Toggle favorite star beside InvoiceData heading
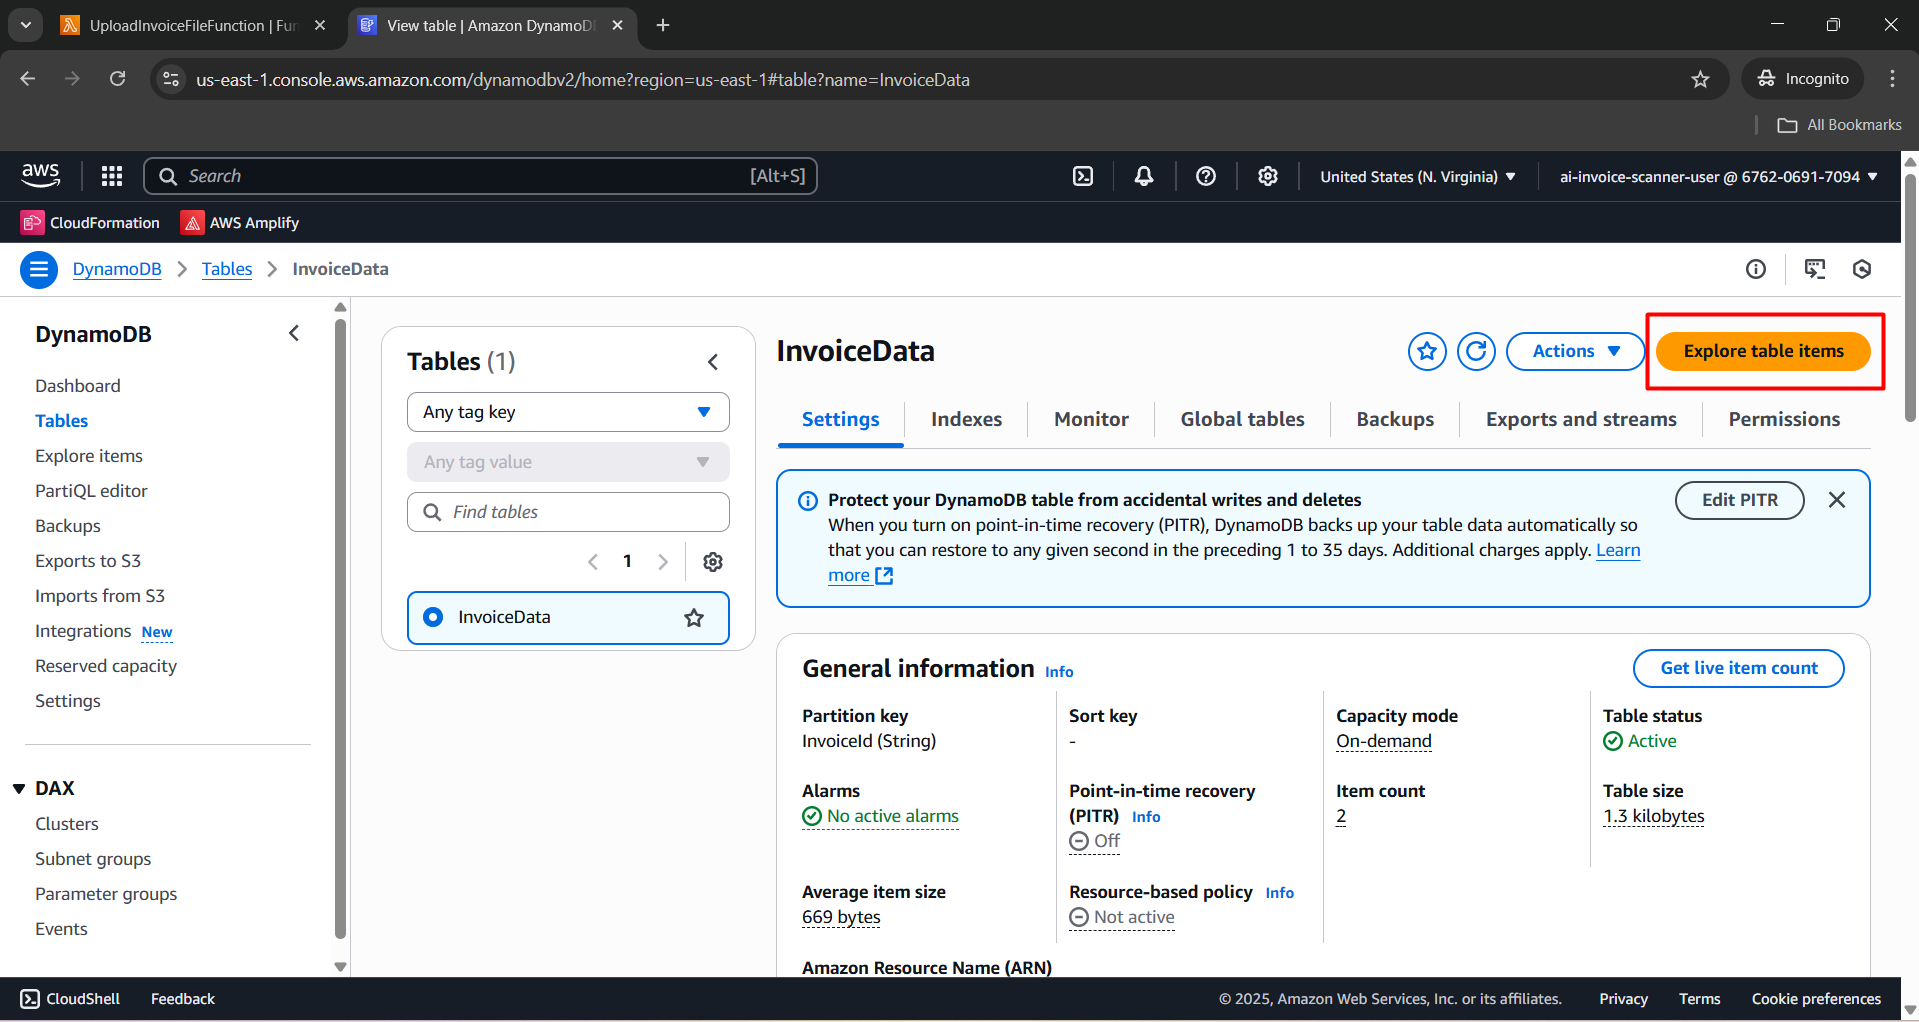Viewport: 1919px width, 1022px height. [x=1427, y=351]
